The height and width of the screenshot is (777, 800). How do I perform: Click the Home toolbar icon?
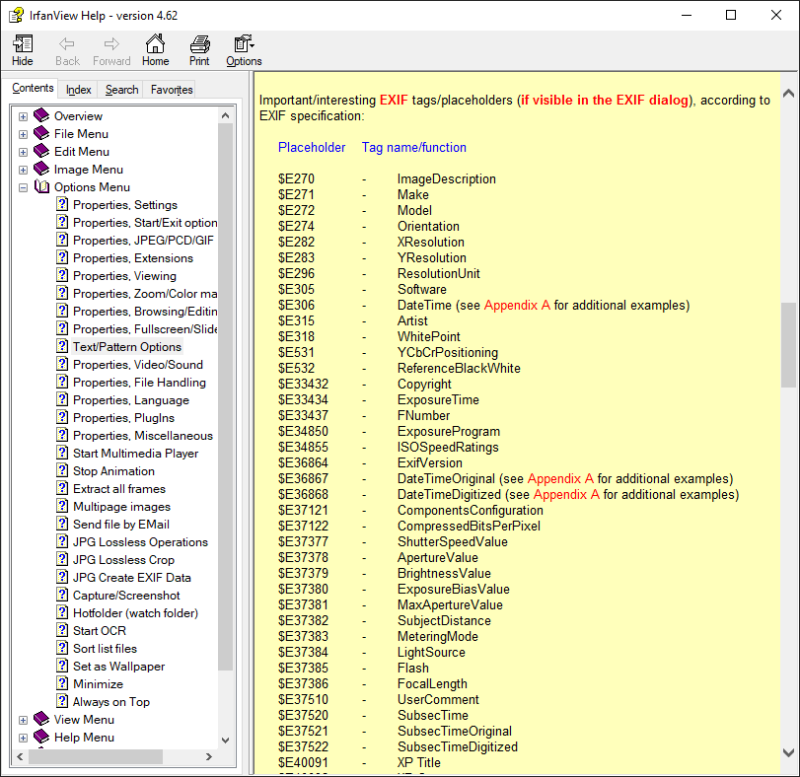(155, 44)
